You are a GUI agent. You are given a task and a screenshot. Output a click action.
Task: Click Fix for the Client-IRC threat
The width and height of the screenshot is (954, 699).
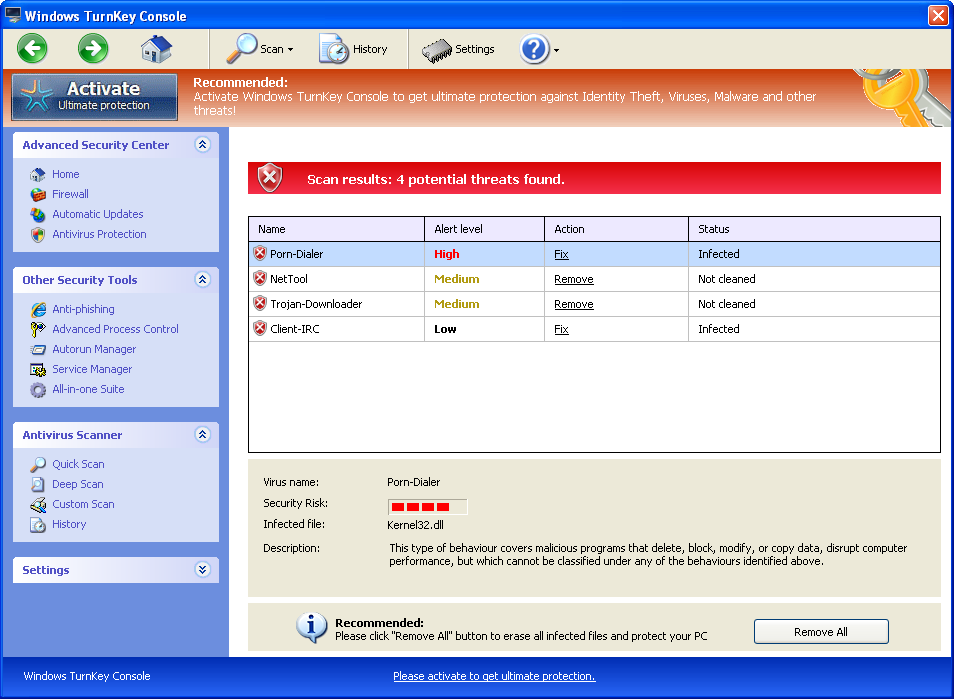click(x=561, y=329)
